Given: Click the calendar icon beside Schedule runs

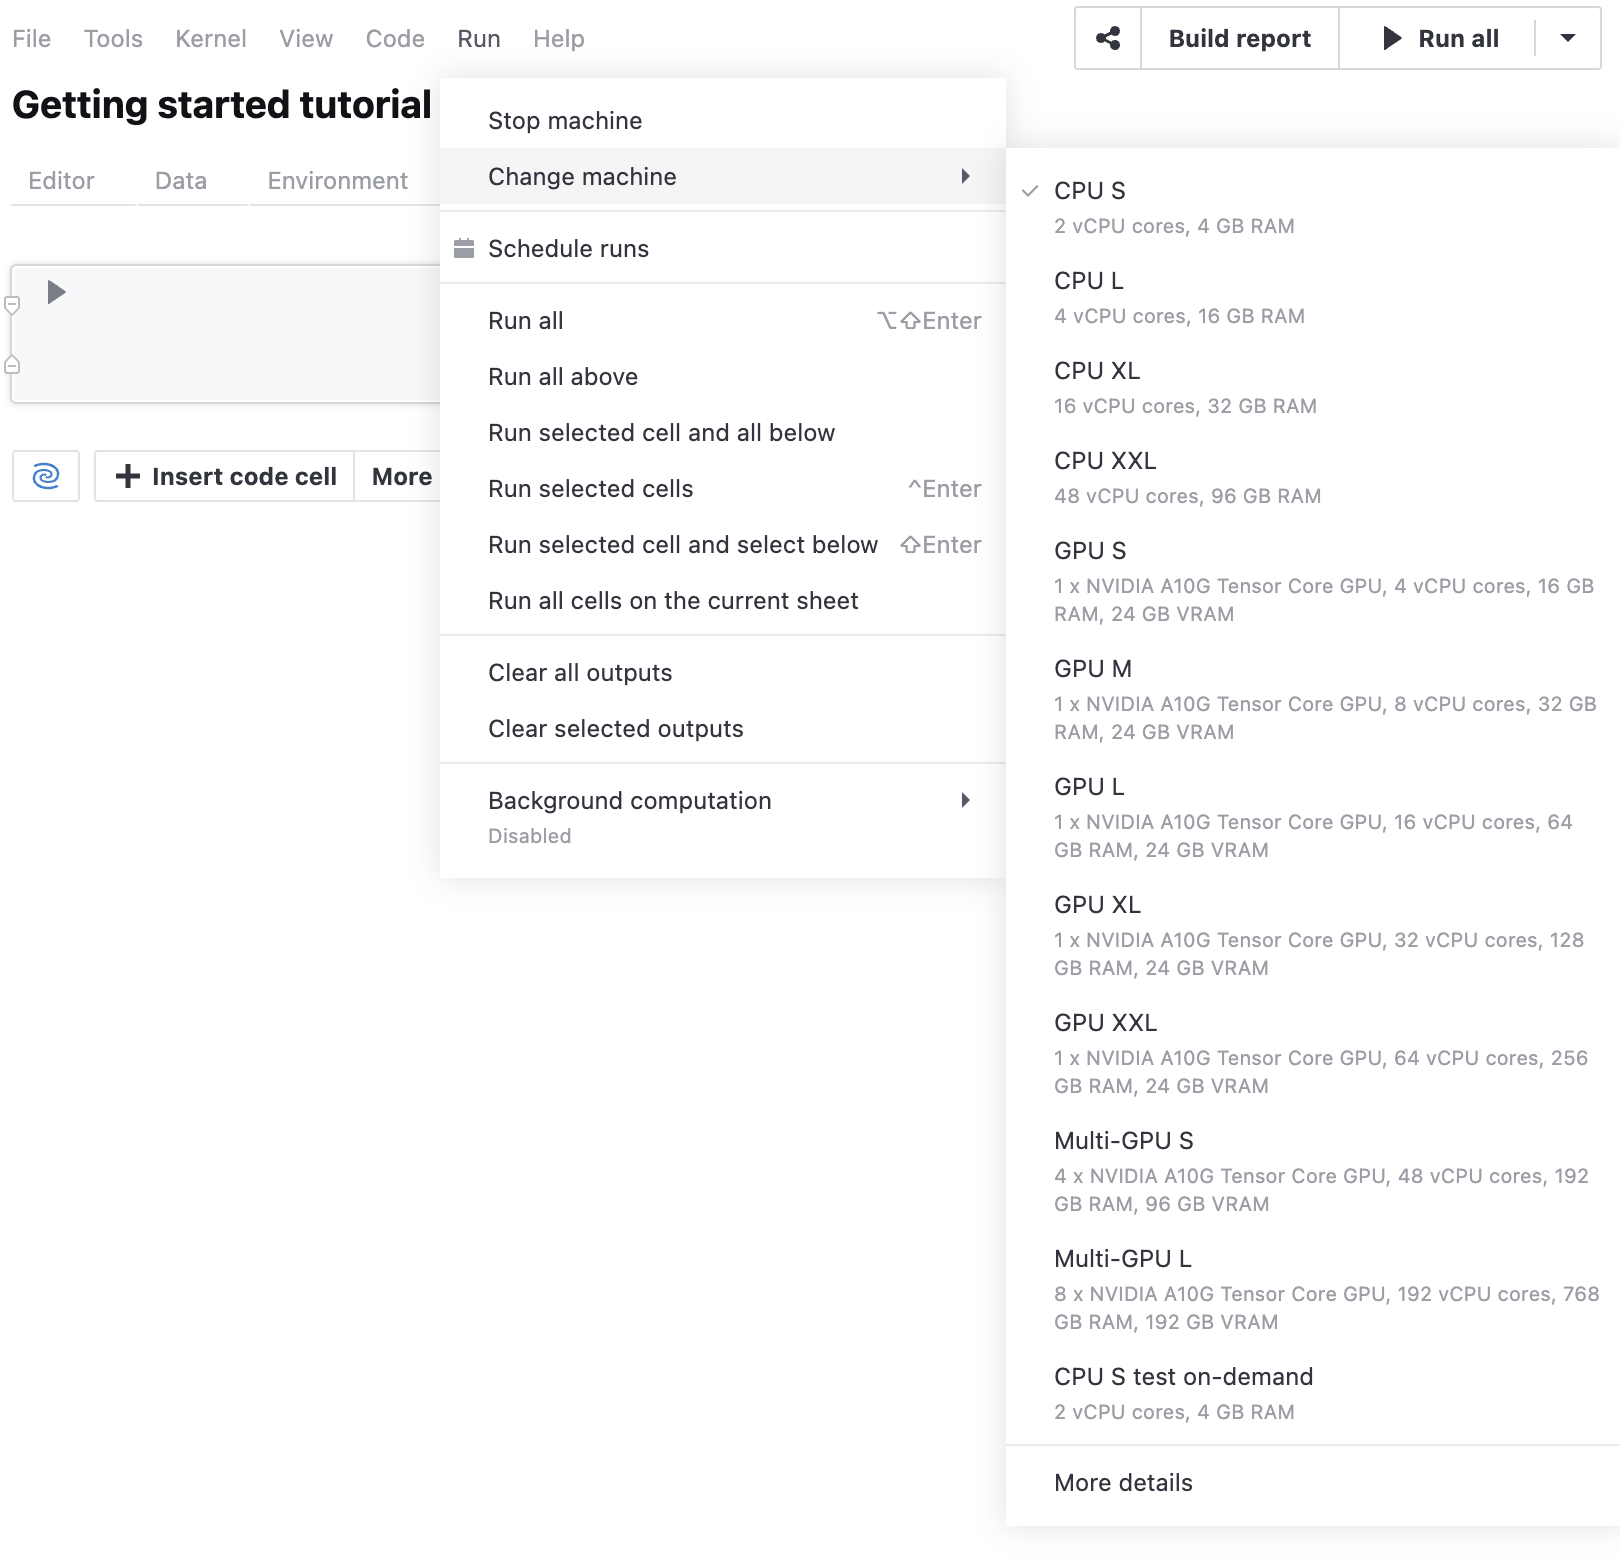Looking at the screenshot, I should pyautogui.click(x=464, y=248).
